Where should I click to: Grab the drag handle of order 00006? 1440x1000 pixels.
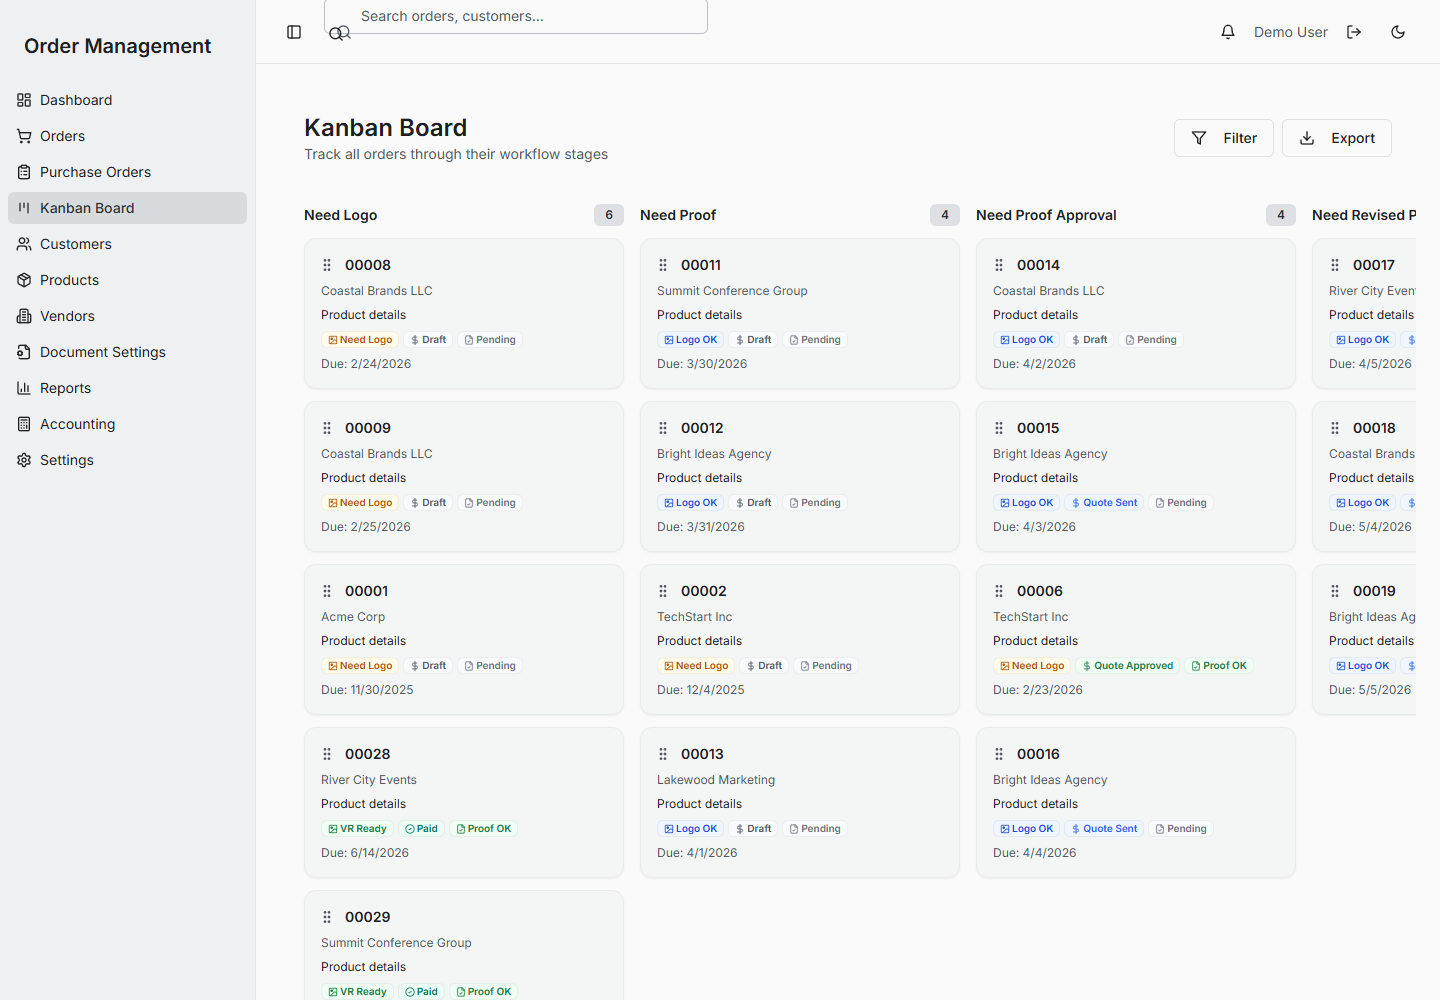click(x=999, y=591)
